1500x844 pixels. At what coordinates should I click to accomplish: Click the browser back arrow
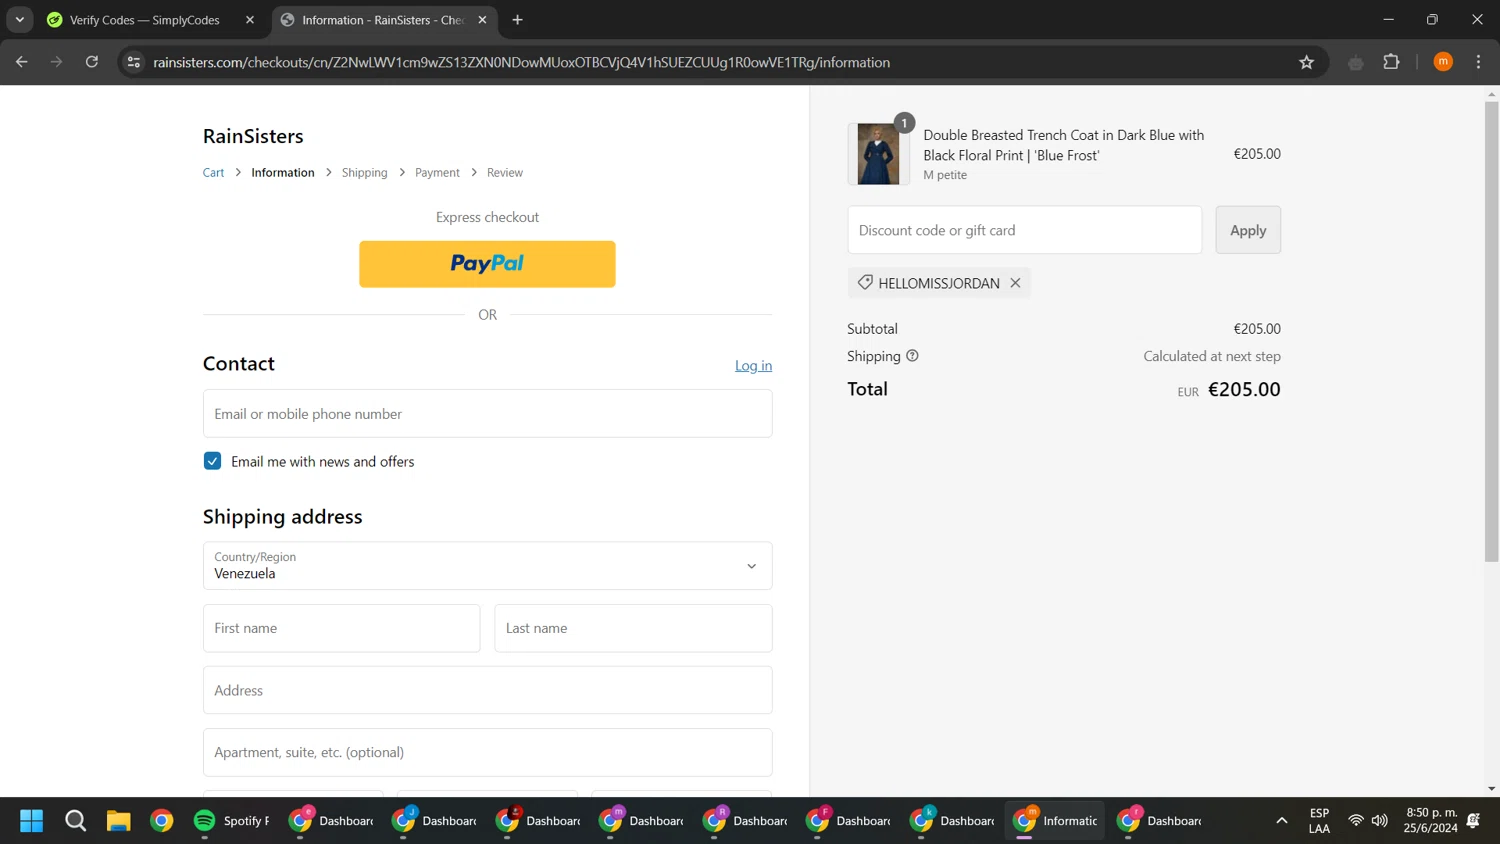(21, 62)
